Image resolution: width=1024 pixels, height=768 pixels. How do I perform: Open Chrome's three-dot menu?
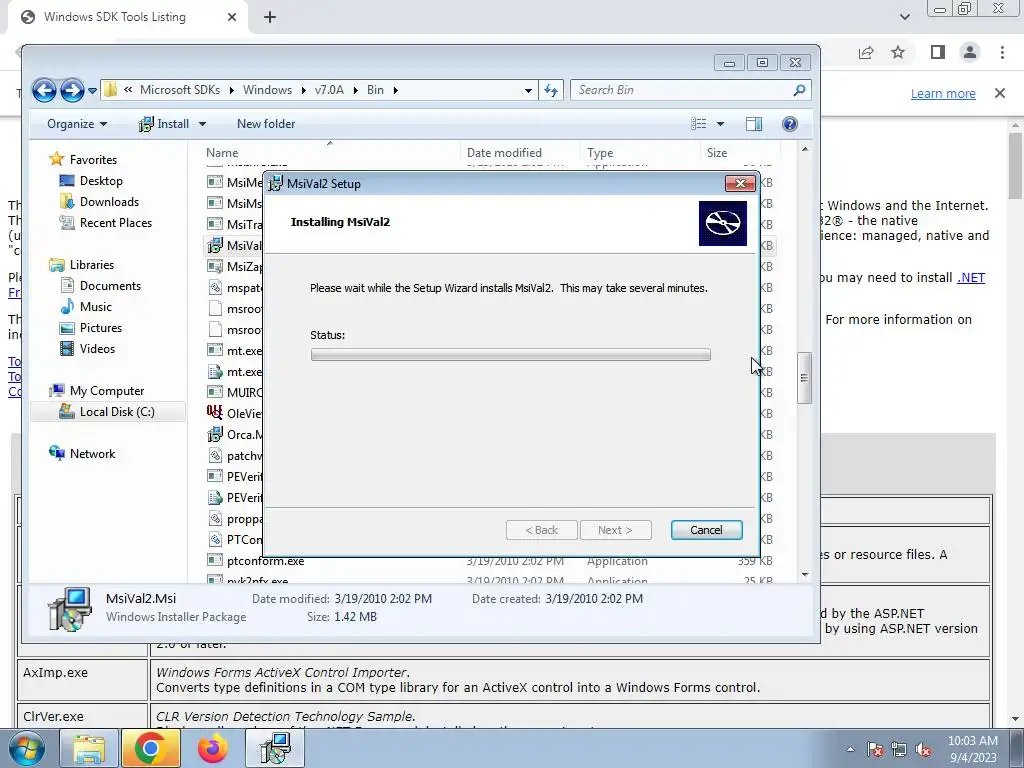click(x=1002, y=52)
